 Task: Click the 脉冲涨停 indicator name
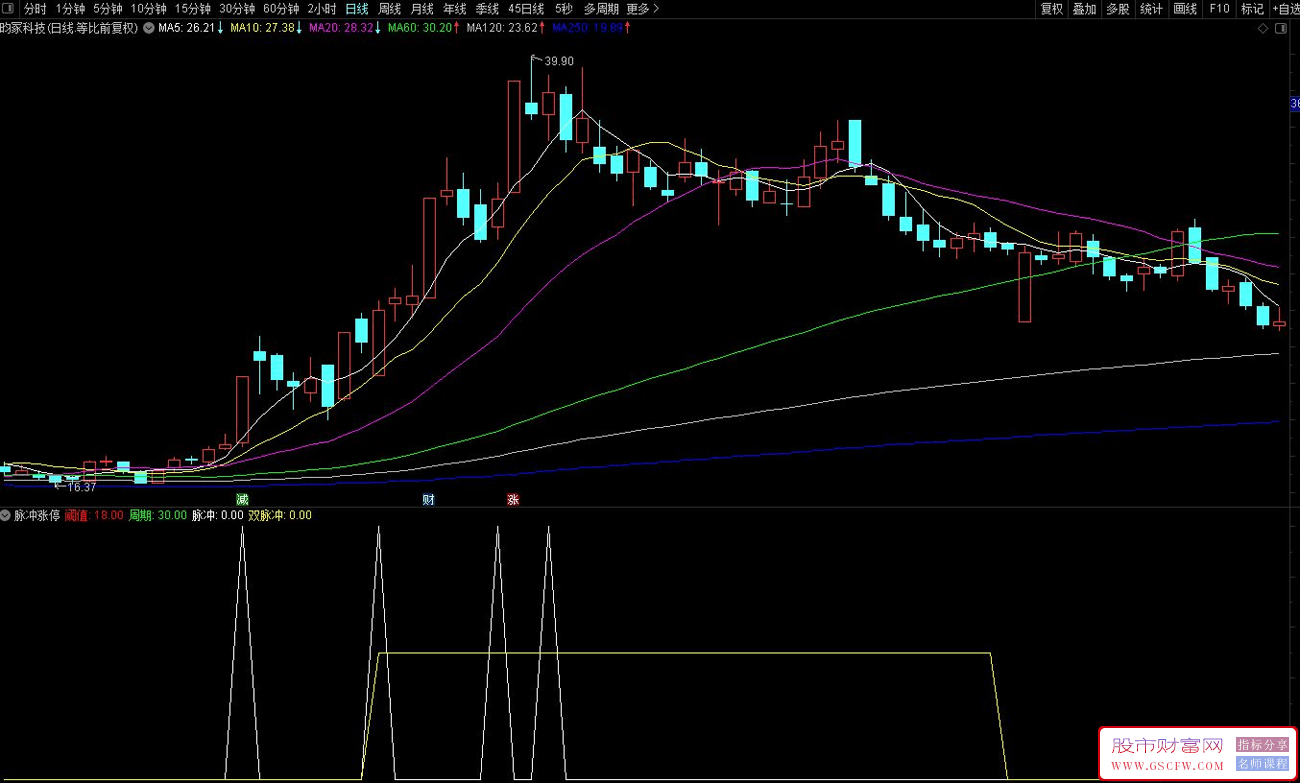37,516
